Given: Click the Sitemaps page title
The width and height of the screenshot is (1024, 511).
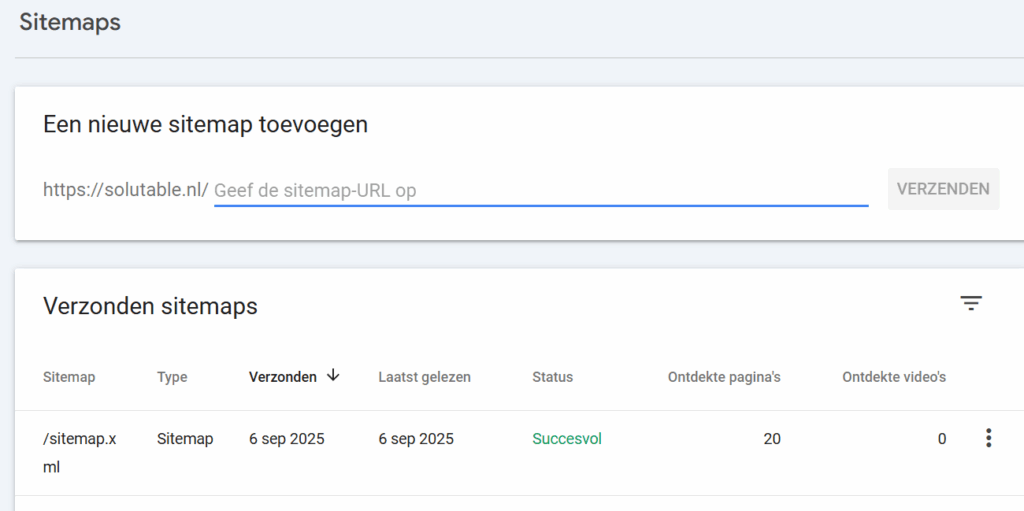Looking at the screenshot, I should click(70, 22).
